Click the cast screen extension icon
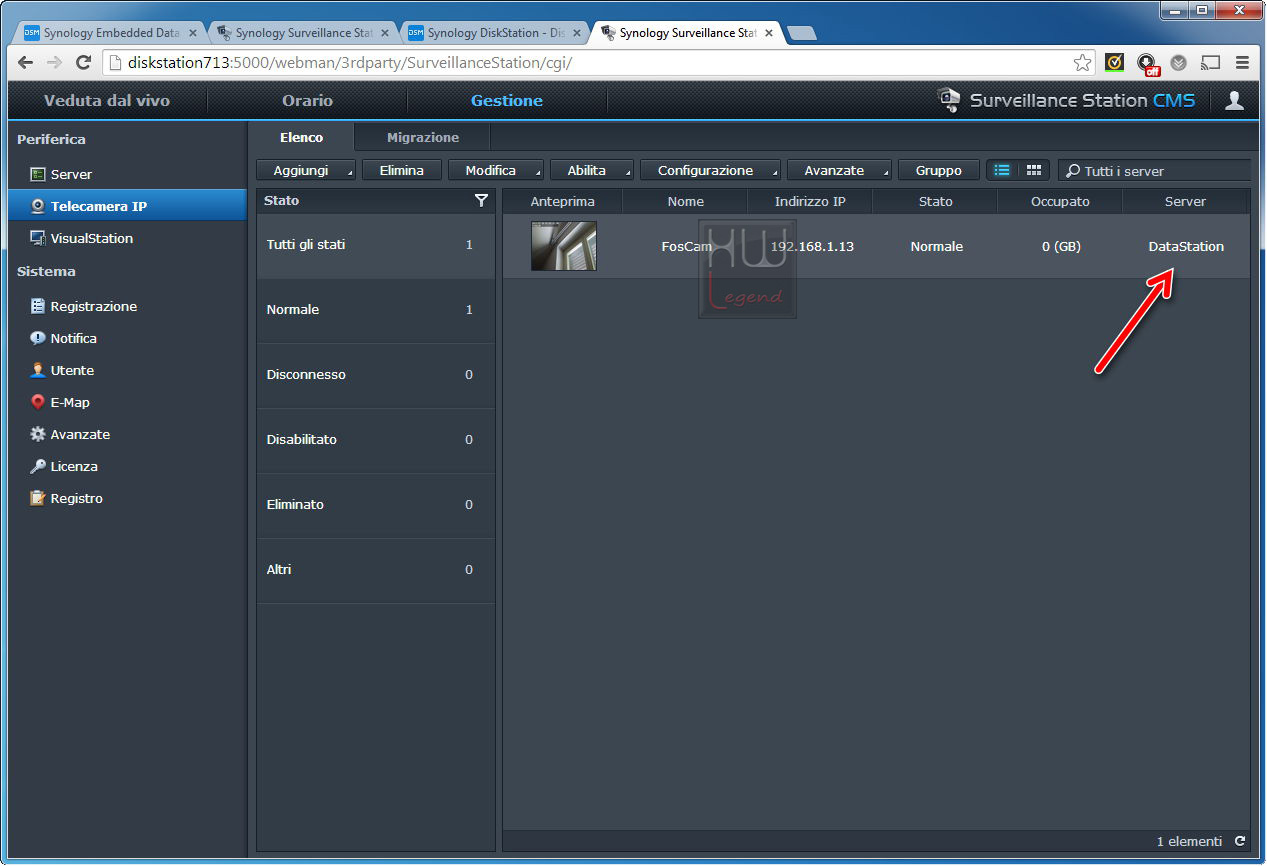 click(1211, 63)
